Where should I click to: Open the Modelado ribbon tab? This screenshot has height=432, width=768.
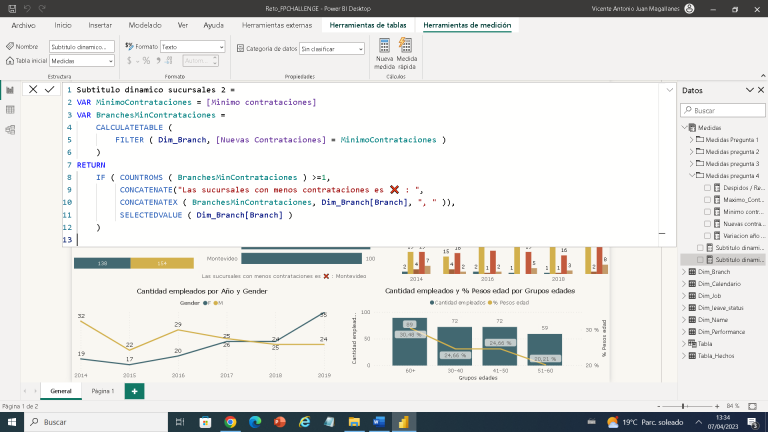146,24
